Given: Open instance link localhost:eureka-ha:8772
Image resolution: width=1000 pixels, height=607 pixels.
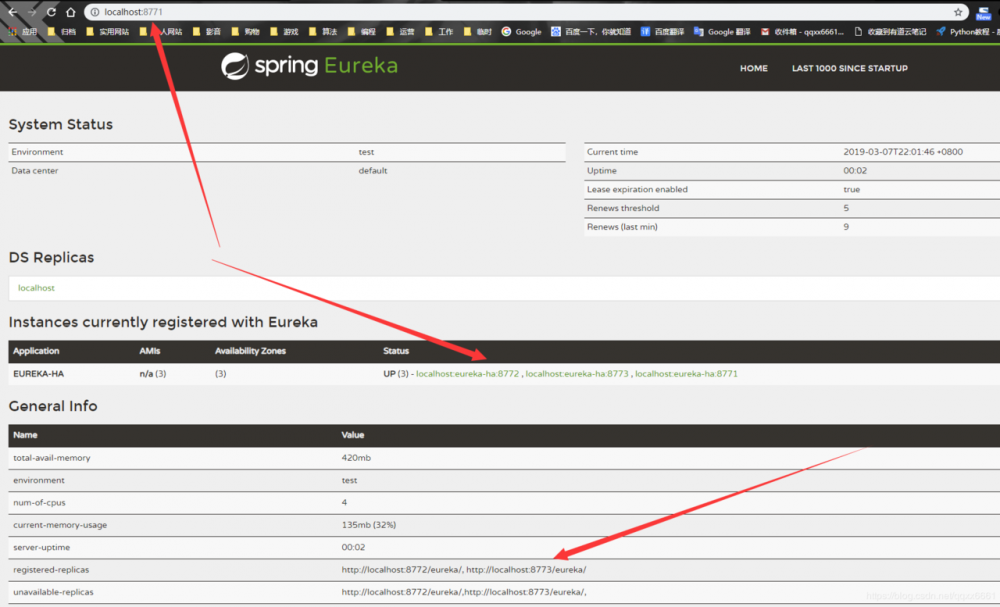Looking at the screenshot, I should (467, 374).
